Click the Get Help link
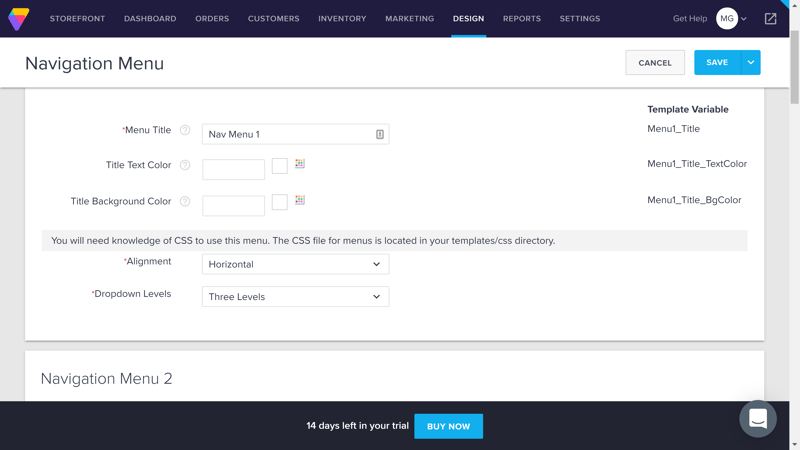 [x=690, y=19]
